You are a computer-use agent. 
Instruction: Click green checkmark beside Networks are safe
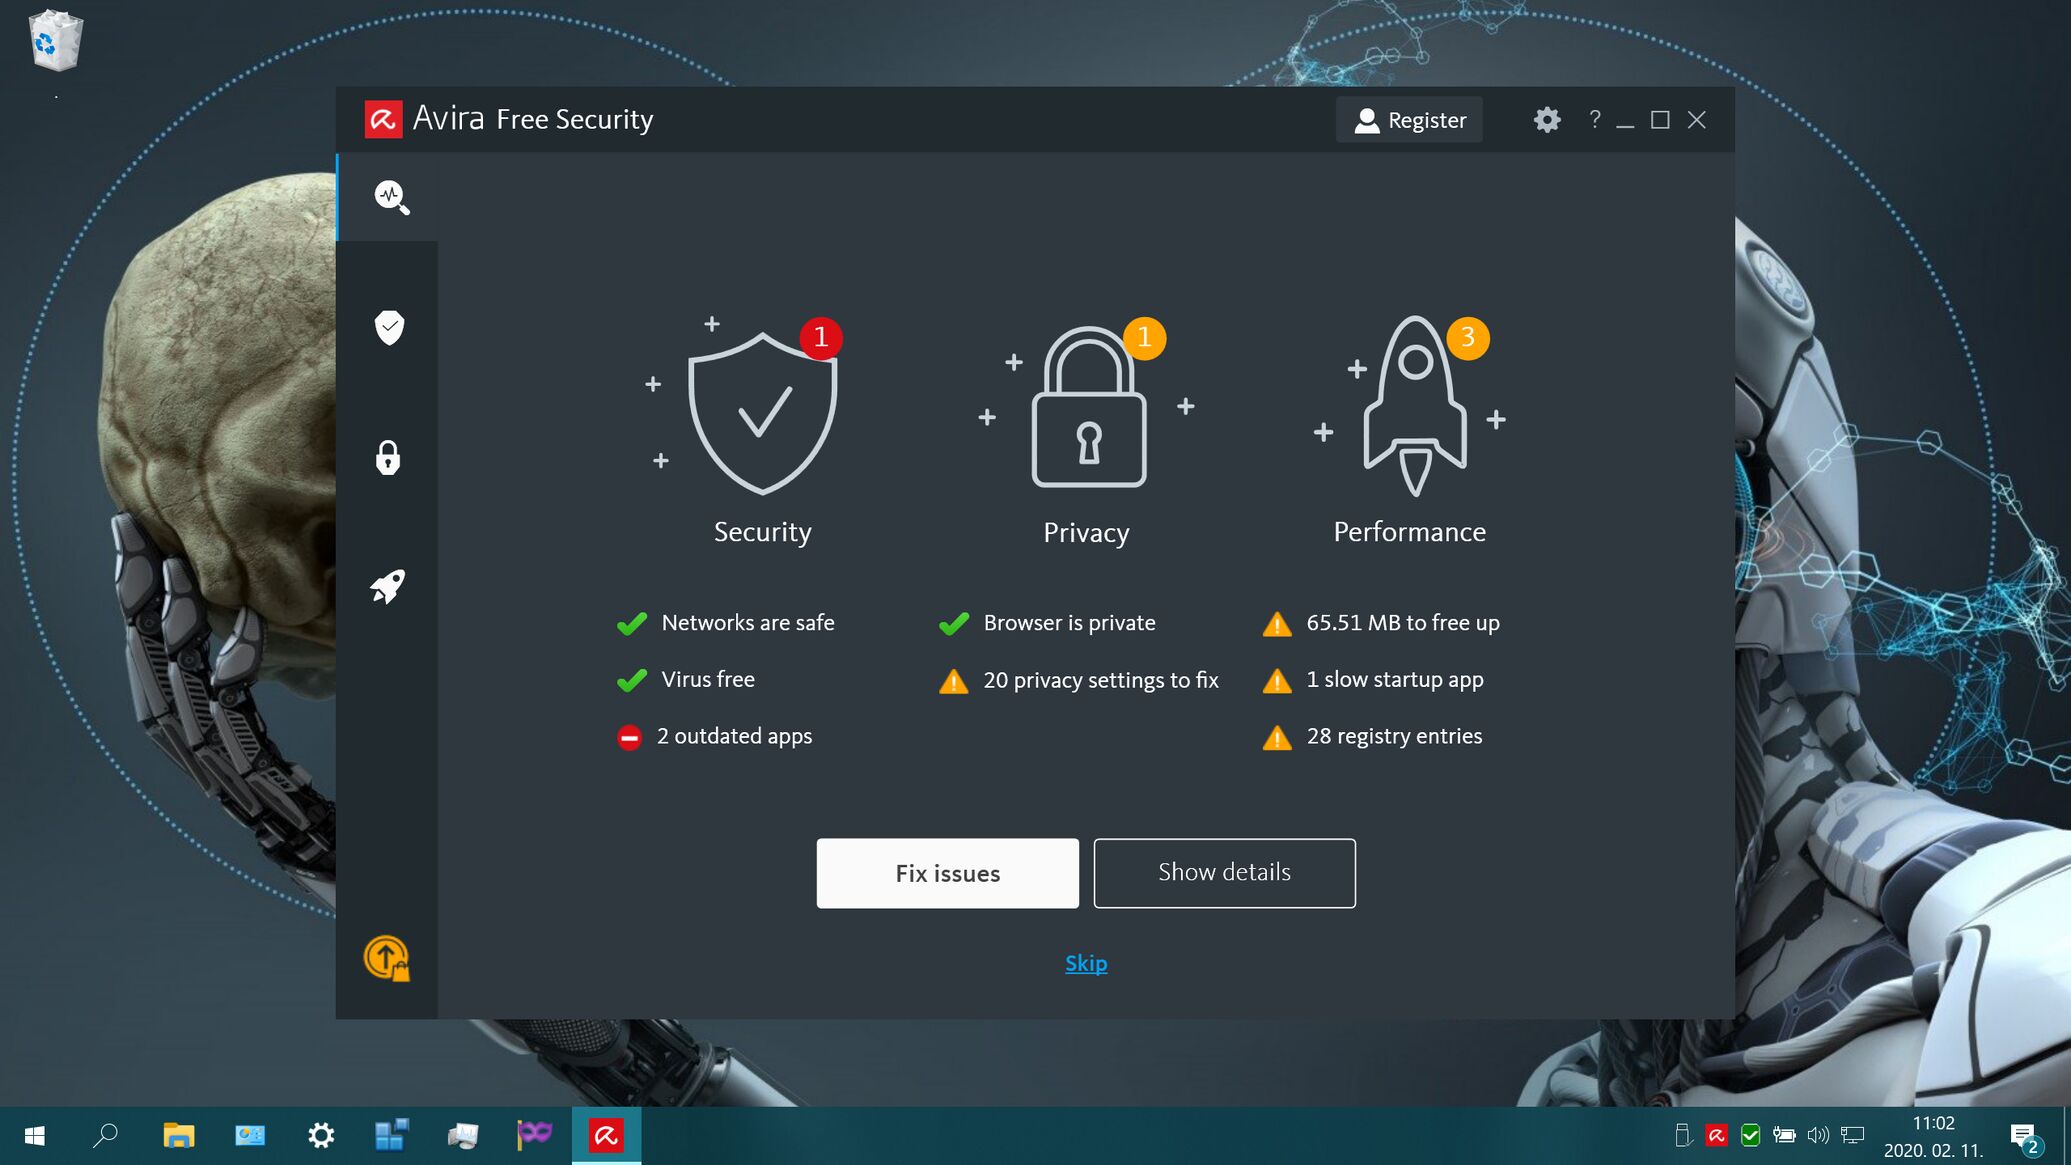tap(632, 624)
